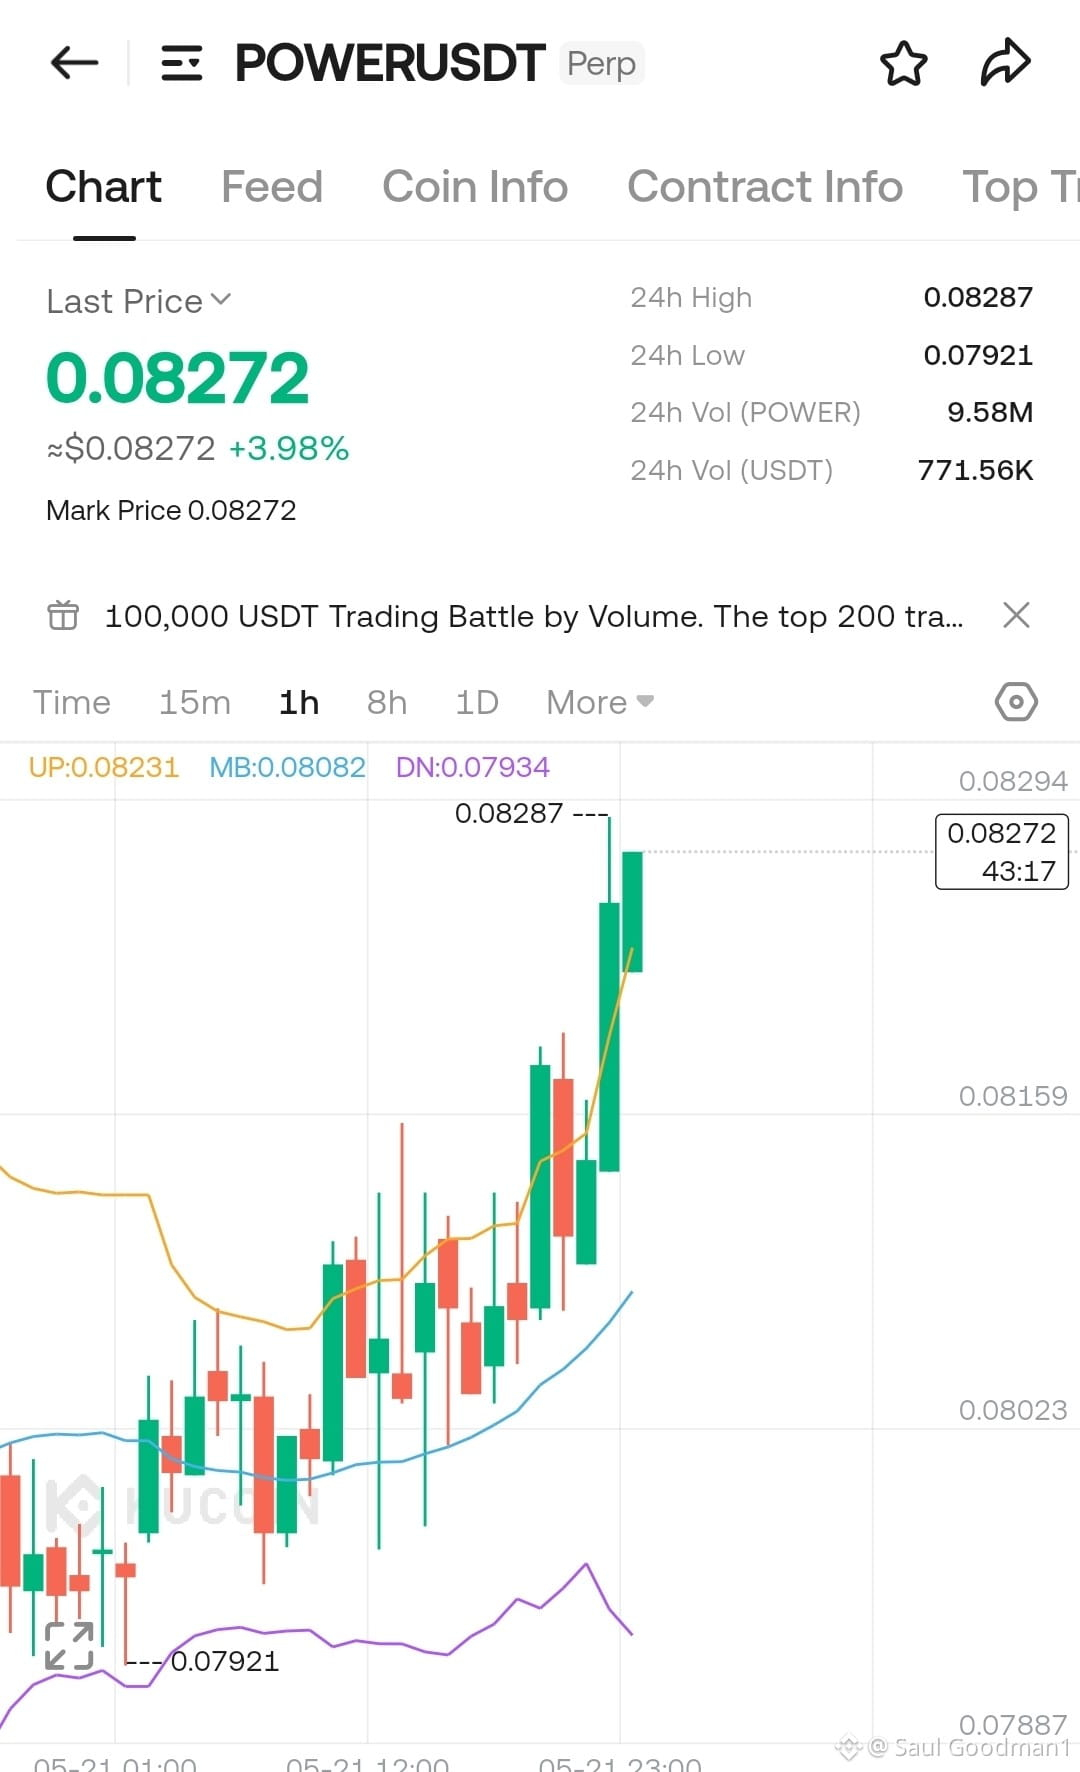
Task: Click the latest green candlestick
Action: (x=632, y=911)
